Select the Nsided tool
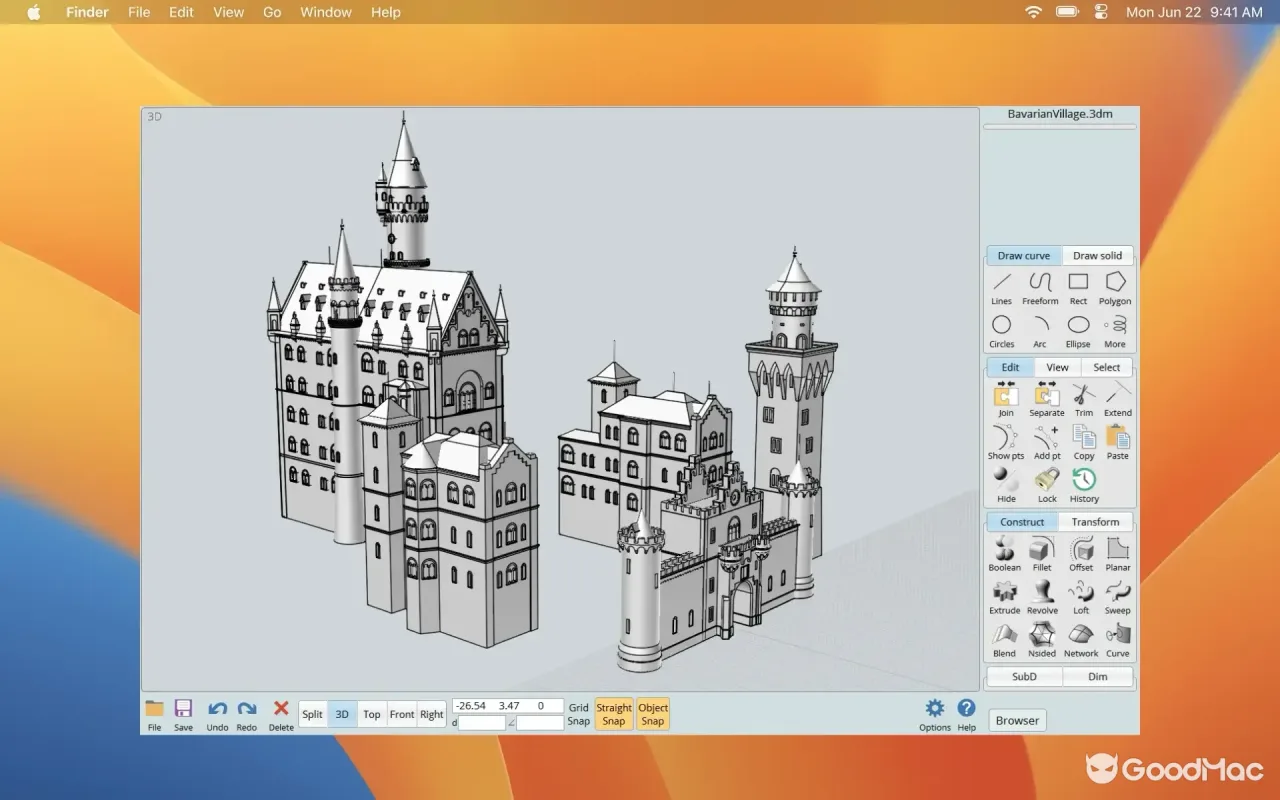Screen dimensions: 1280x800 click(1042, 641)
